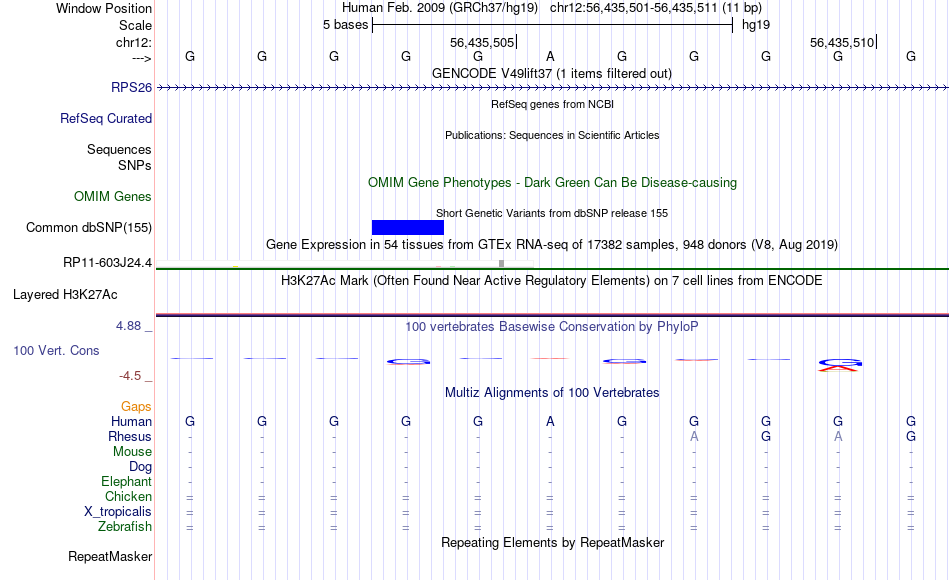Select the RP11-603J24.4 GTEx label
Screen dimensions: 950x580
pyautogui.click(x=107, y=262)
